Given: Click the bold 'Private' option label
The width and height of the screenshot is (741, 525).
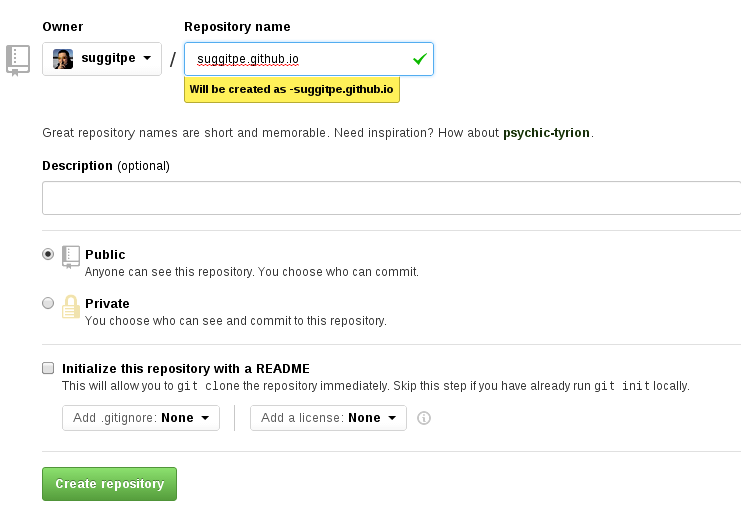Looking at the screenshot, I should (x=107, y=304).
